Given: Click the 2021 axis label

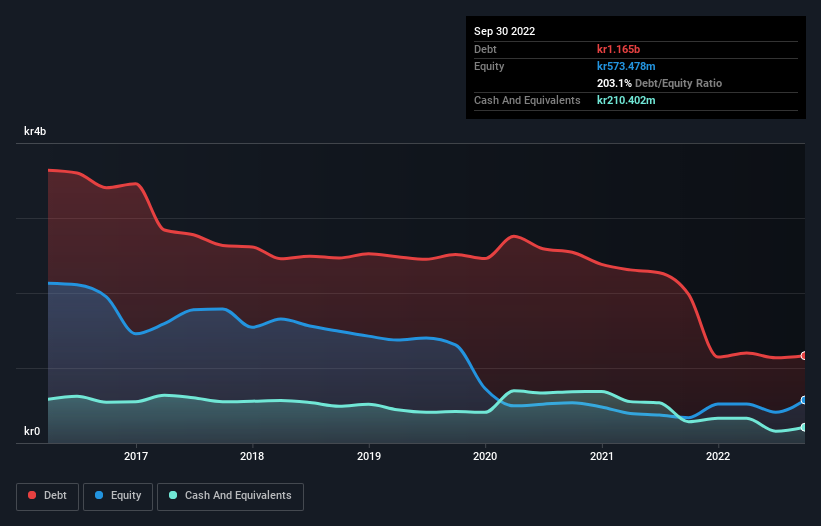Looking at the screenshot, I should pyautogui.click(x=602, y=456).
